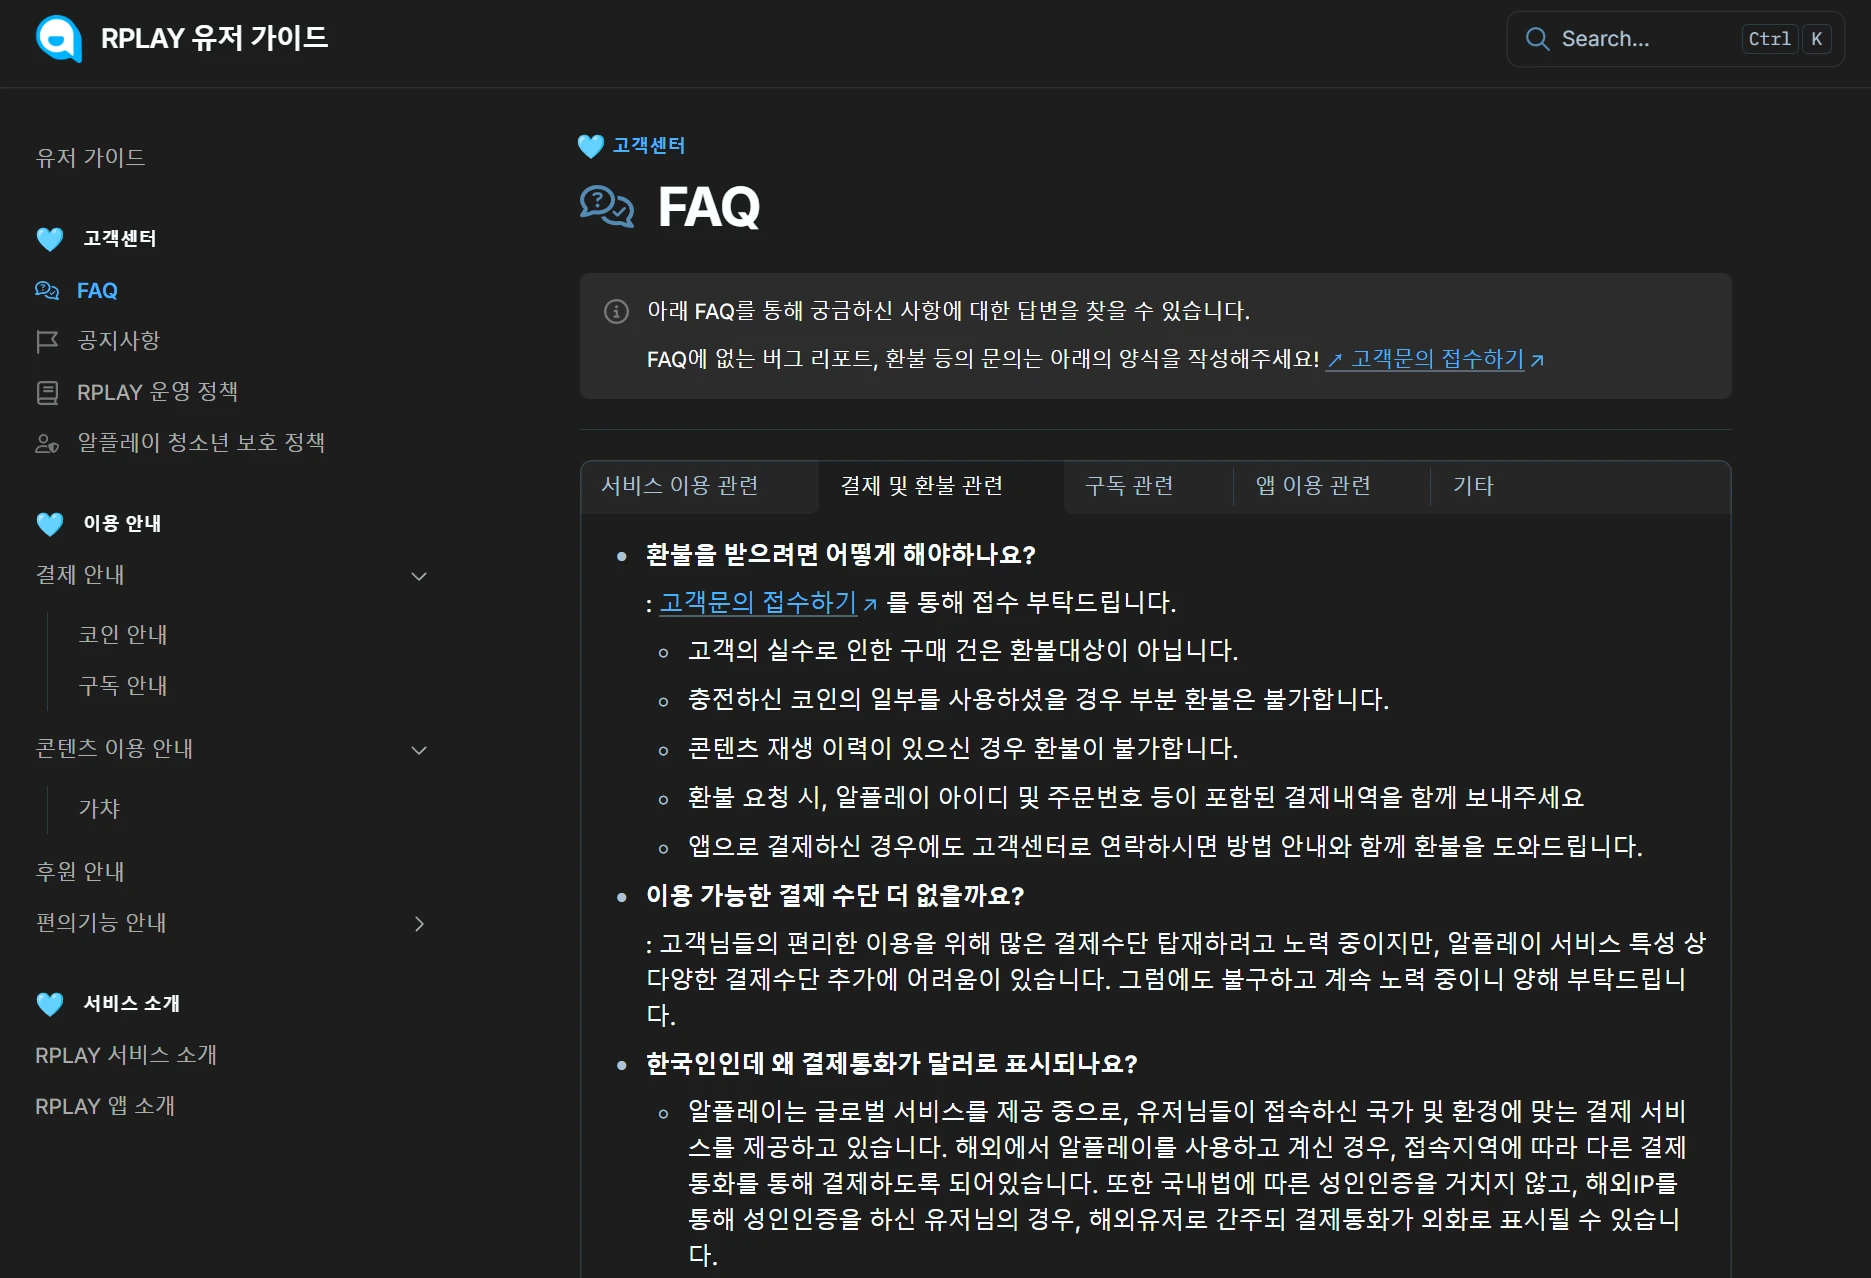Click 고객센터 sidebar section heading
Image resolution: width=1871 pixels, height=1278 pixels.
[119, 238]
